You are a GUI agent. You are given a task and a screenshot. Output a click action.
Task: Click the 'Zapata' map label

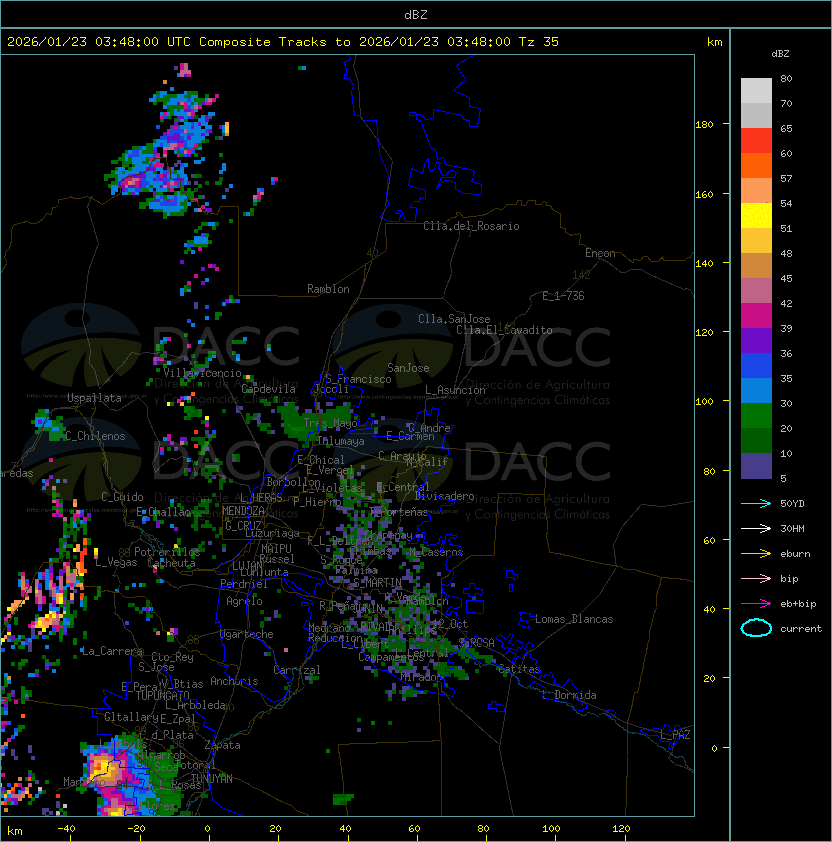tap(222, 745)
